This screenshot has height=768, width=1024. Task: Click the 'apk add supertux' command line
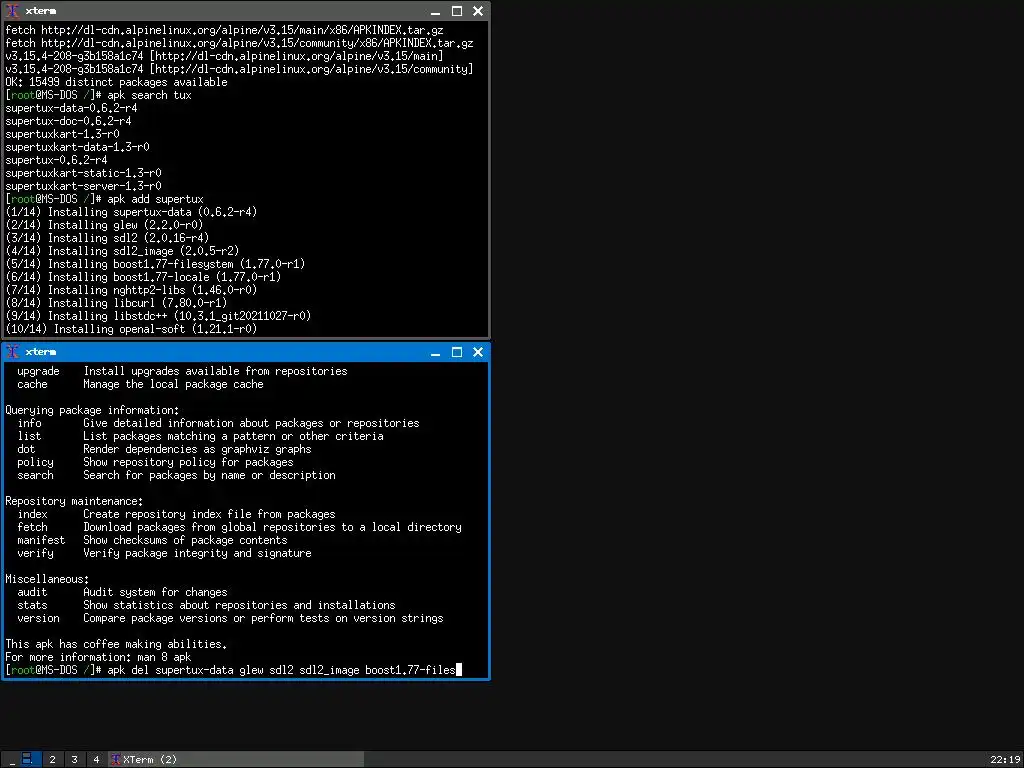pos(104,199)
